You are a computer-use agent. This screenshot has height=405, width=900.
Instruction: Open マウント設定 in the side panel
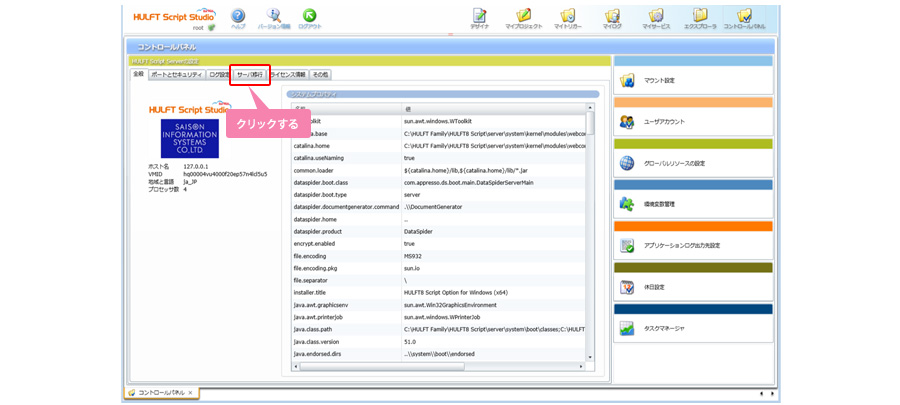(693, 81)
